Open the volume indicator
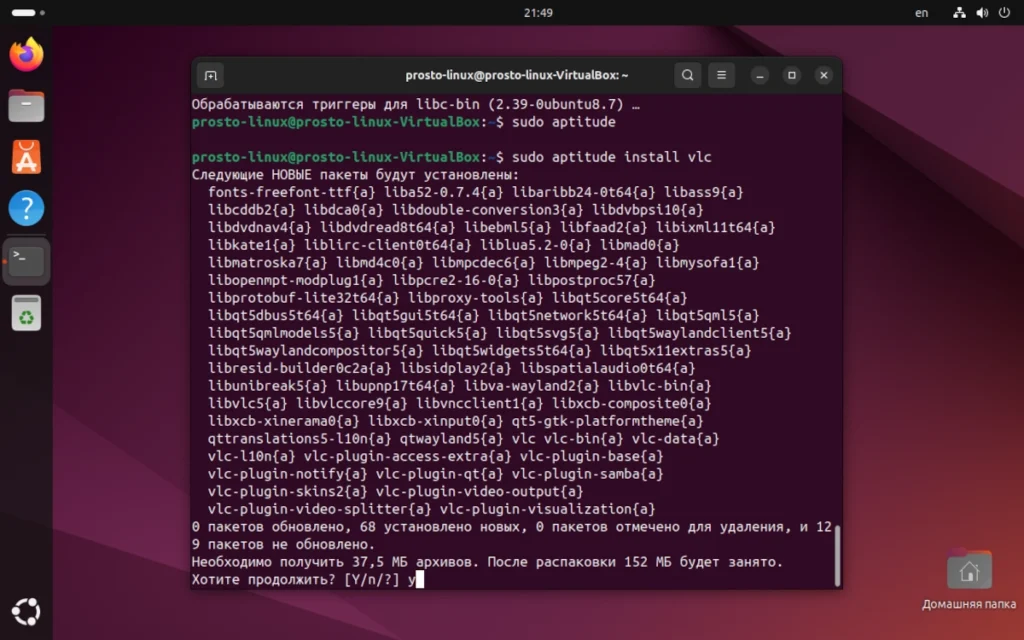Screen dimensions: 1024x640 (x=982, y=12)
